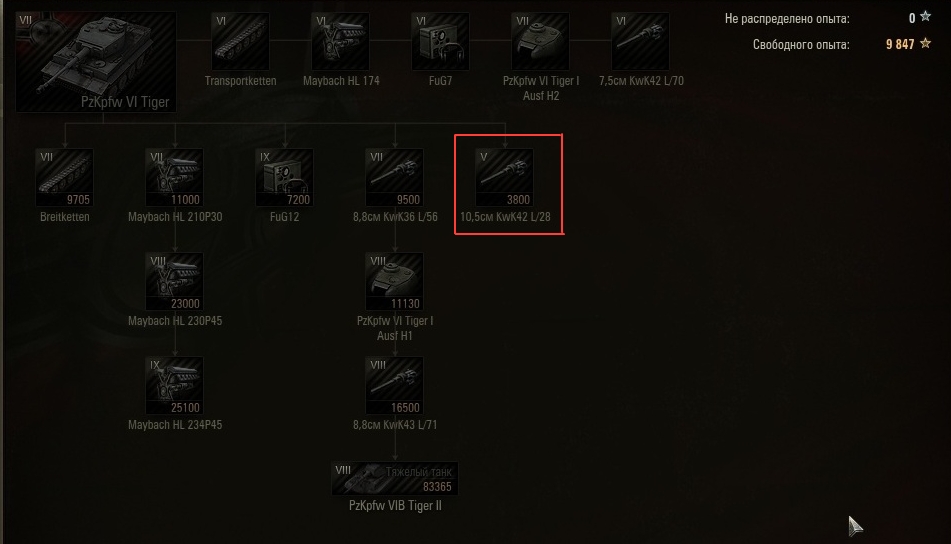Research the Maybach HL 230P45 engine
Screen dimensions: 951x544
175,282
